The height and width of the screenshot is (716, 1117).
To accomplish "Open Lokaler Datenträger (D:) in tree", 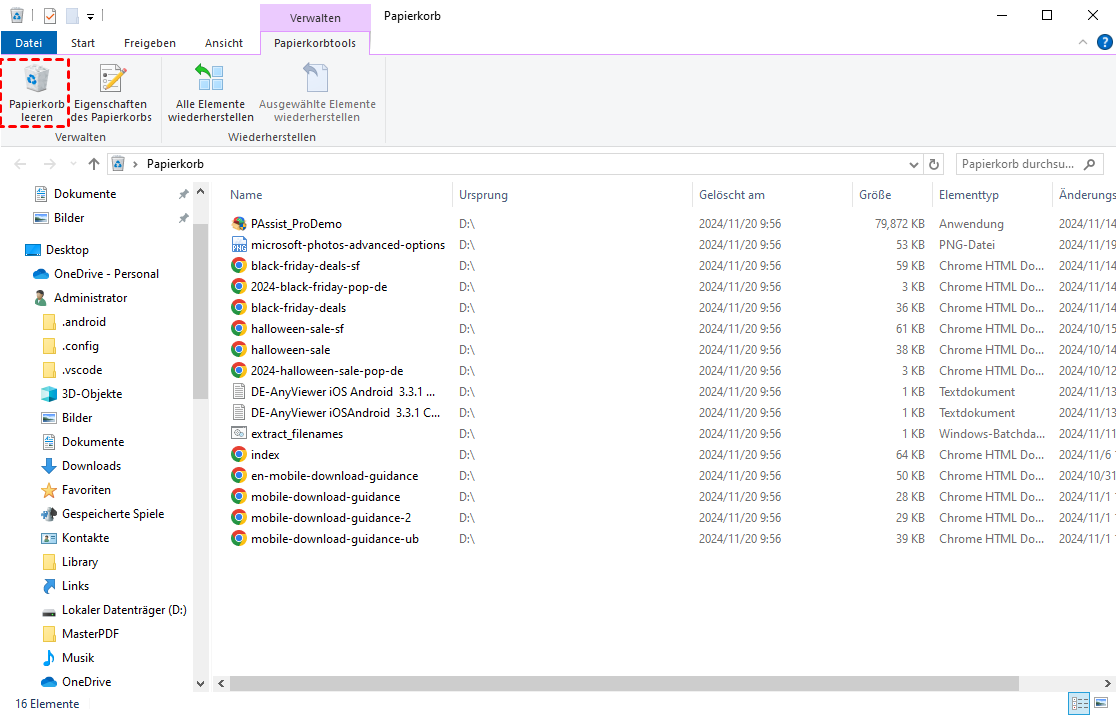I will click(124, 611).
